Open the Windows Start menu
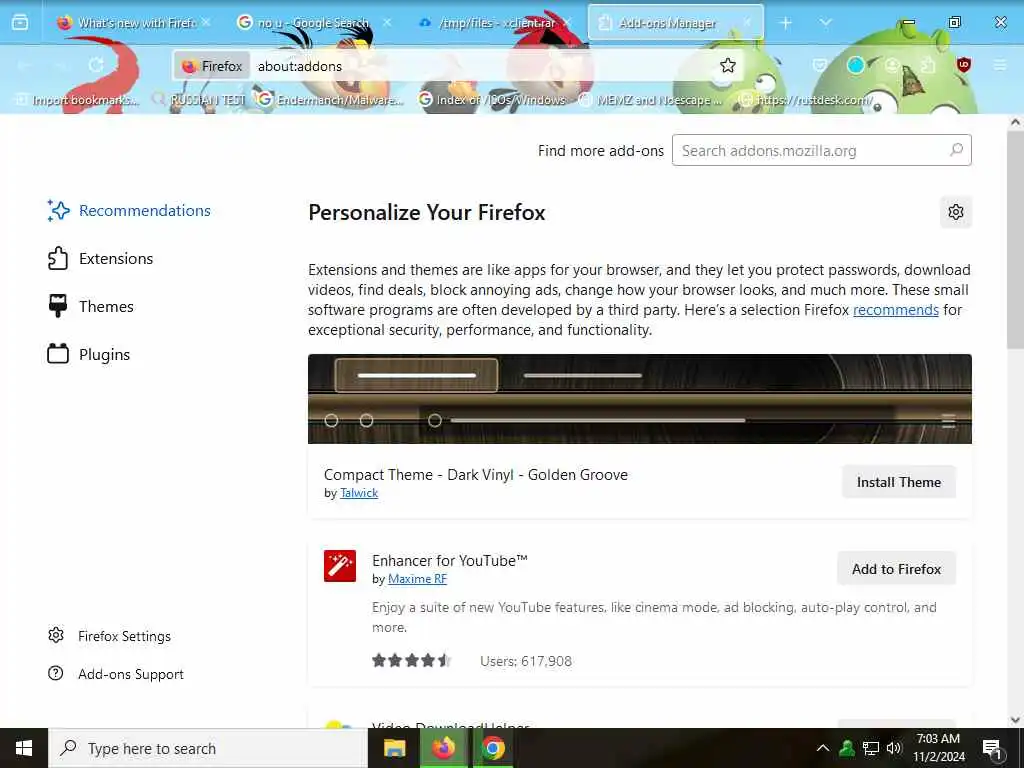This screenshot has height=768, width=1024. point(24,748)
